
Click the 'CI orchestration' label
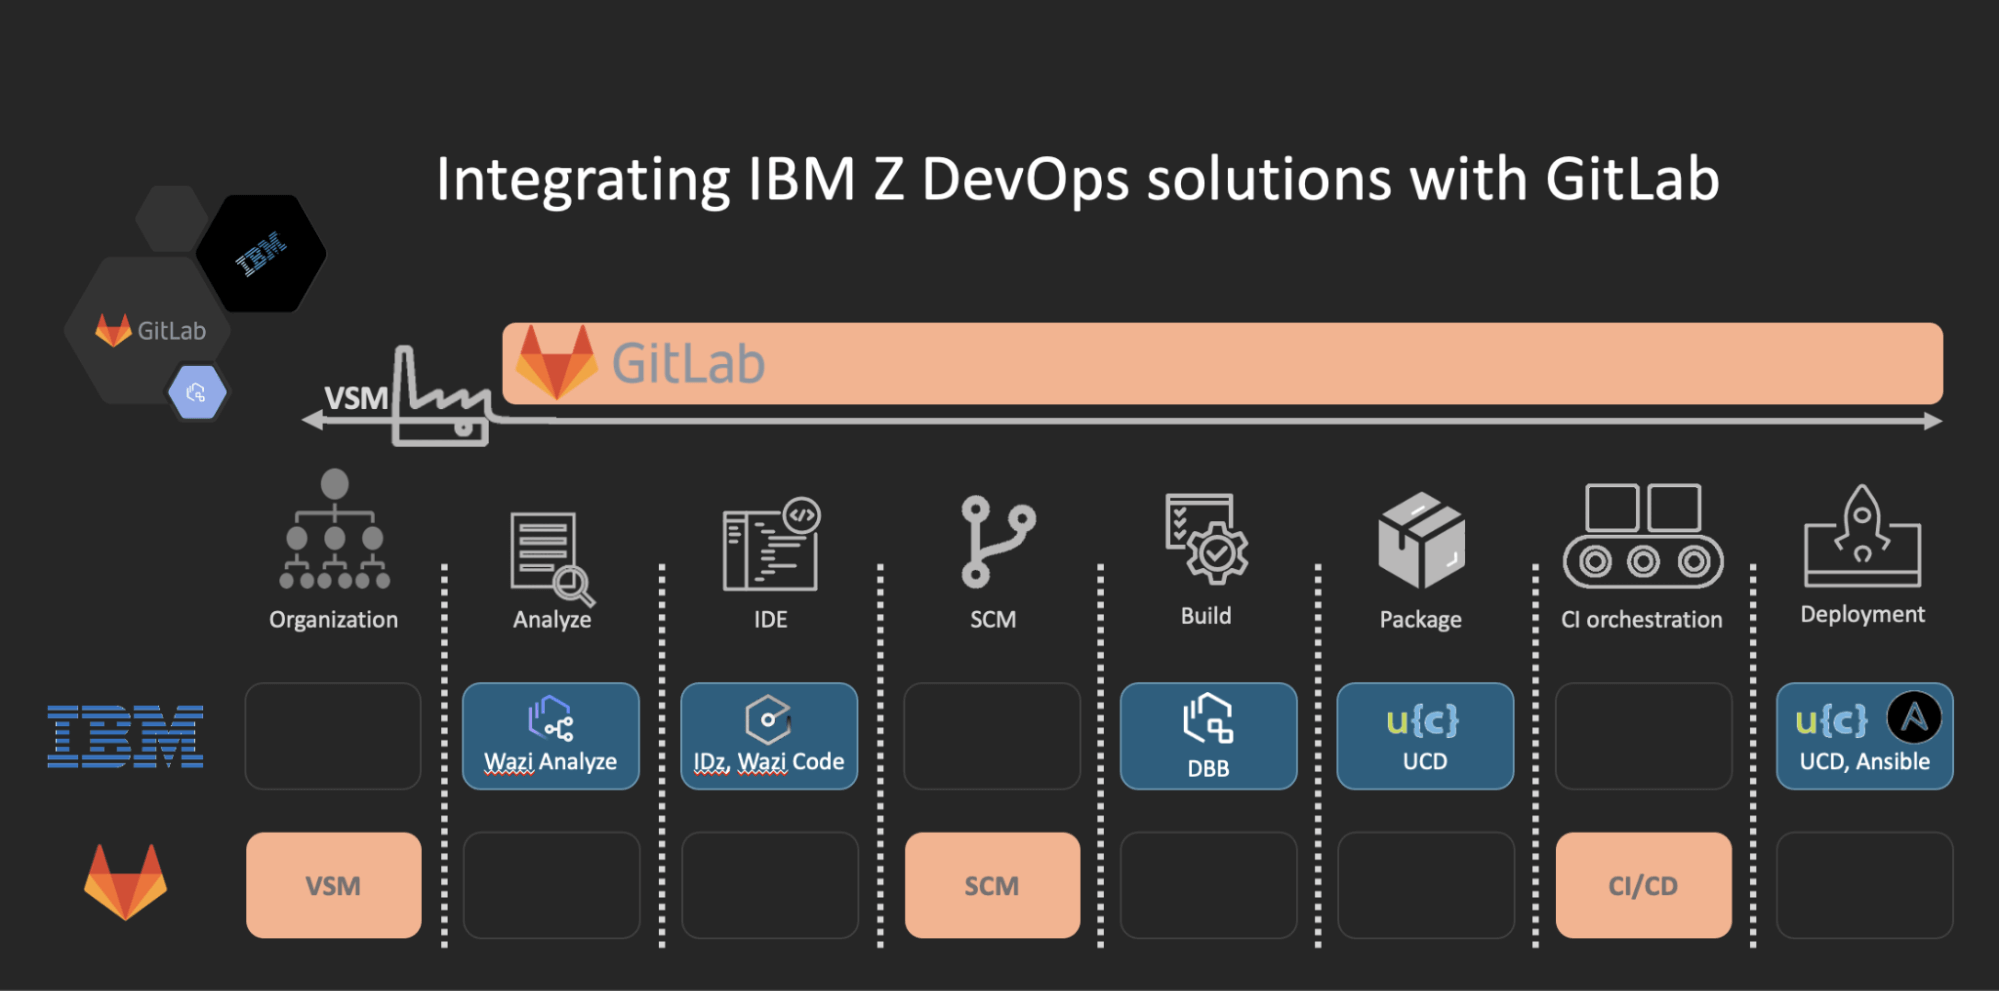pyautogui.click(x=1642, y=620)
